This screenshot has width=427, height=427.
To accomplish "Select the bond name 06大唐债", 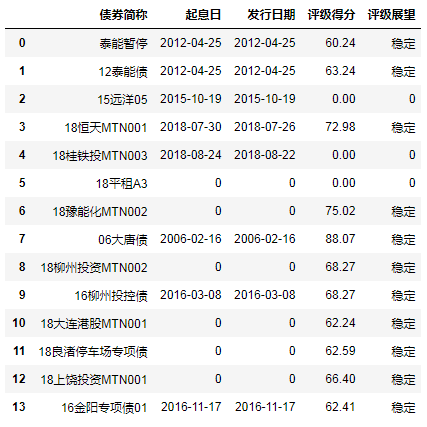I will pyautogui.click(x=123, y=239).
